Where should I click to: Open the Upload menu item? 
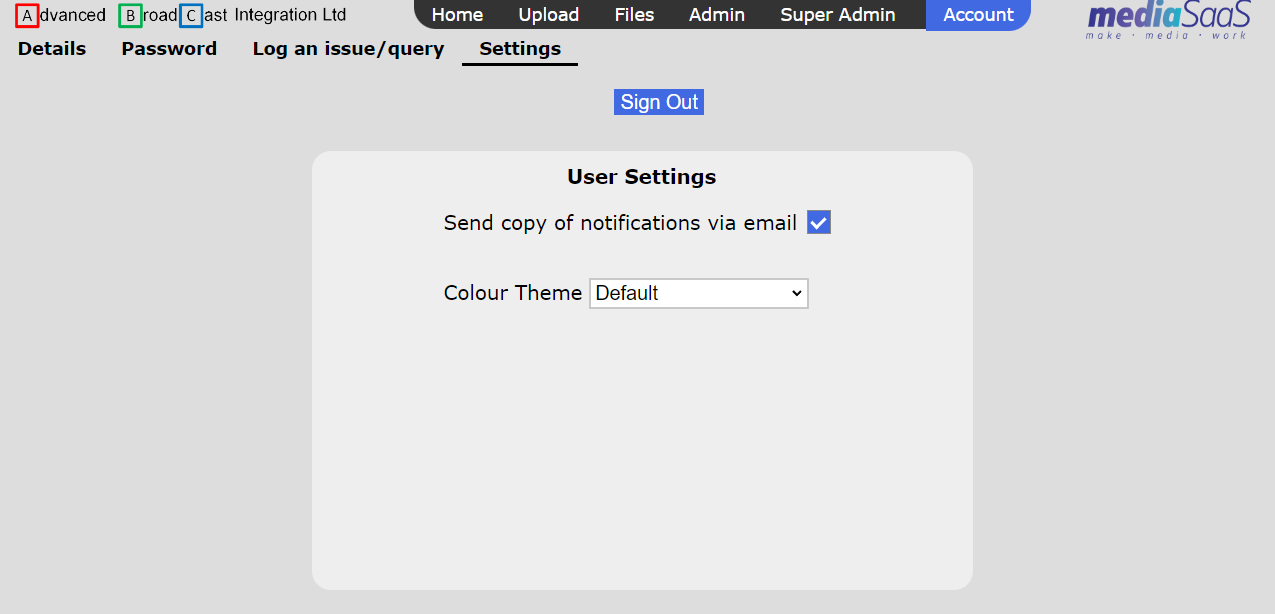pos(548,15)
